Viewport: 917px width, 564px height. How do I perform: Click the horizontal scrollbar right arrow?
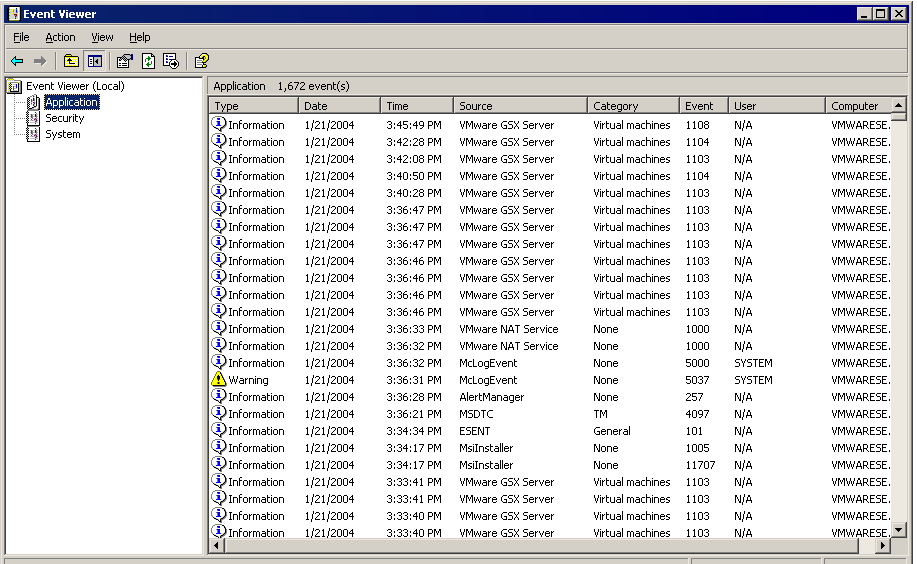(x=882, y=546)
